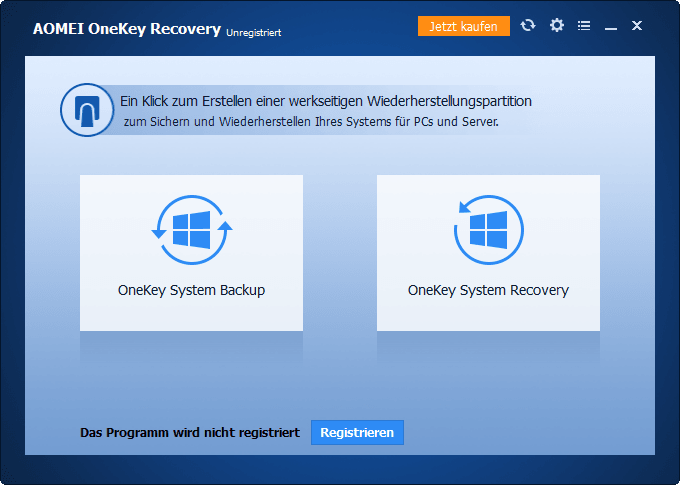This screenshot has height=485, width=680.
Task: Click the 'zum Sichern und Wiederherstellen' subtitle
Action: [311, 122]
